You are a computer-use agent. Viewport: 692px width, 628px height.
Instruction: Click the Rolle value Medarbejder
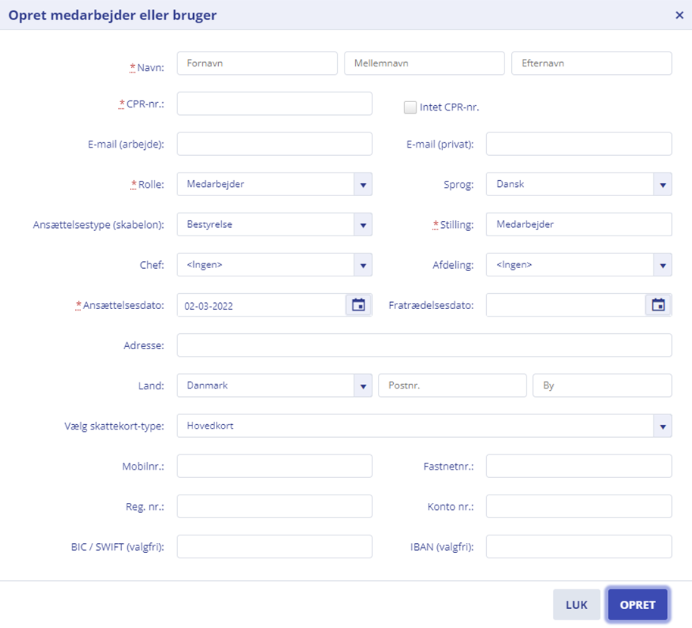[215, 184]
